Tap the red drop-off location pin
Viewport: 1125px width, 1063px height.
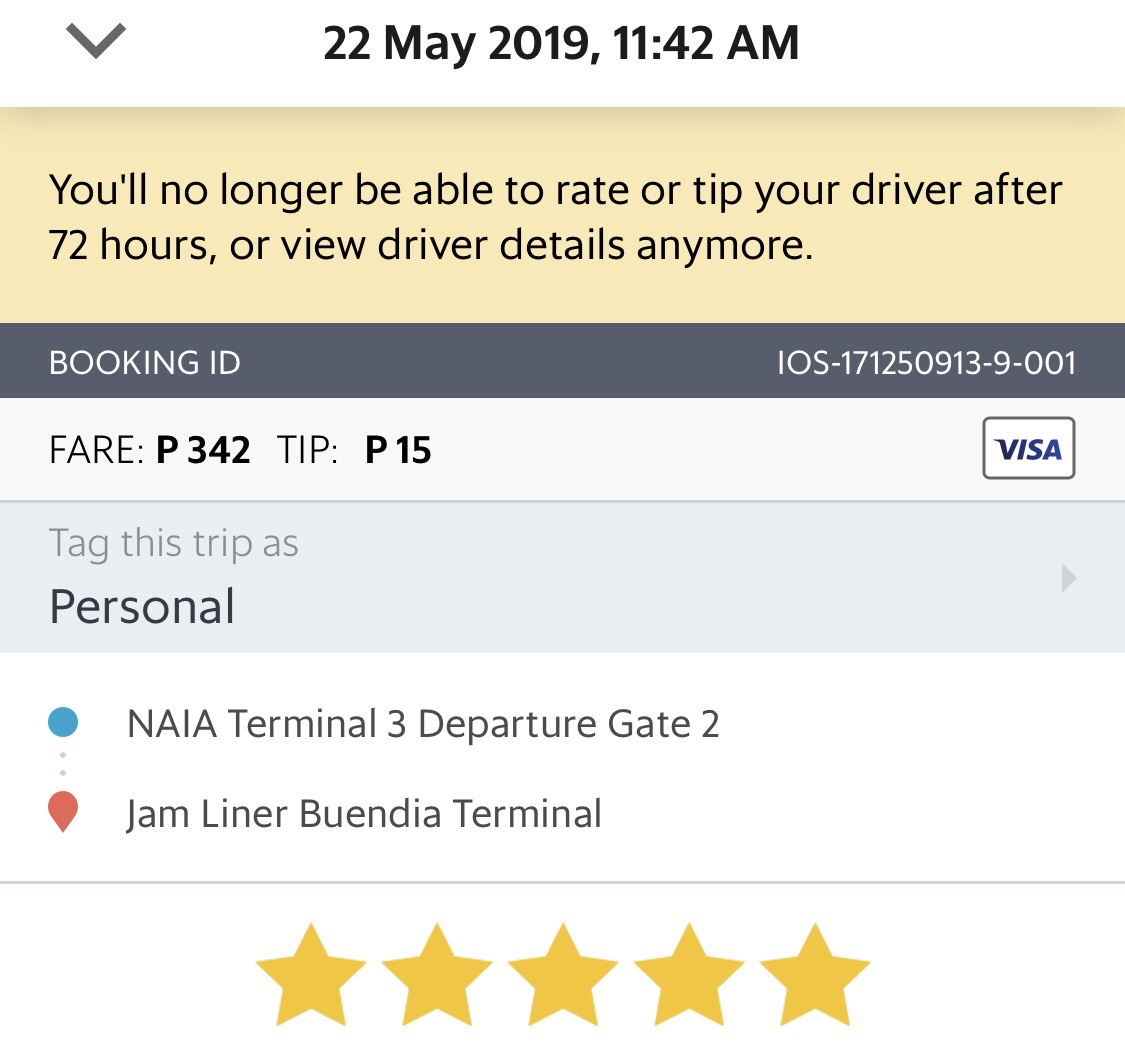tap(63, 812)
